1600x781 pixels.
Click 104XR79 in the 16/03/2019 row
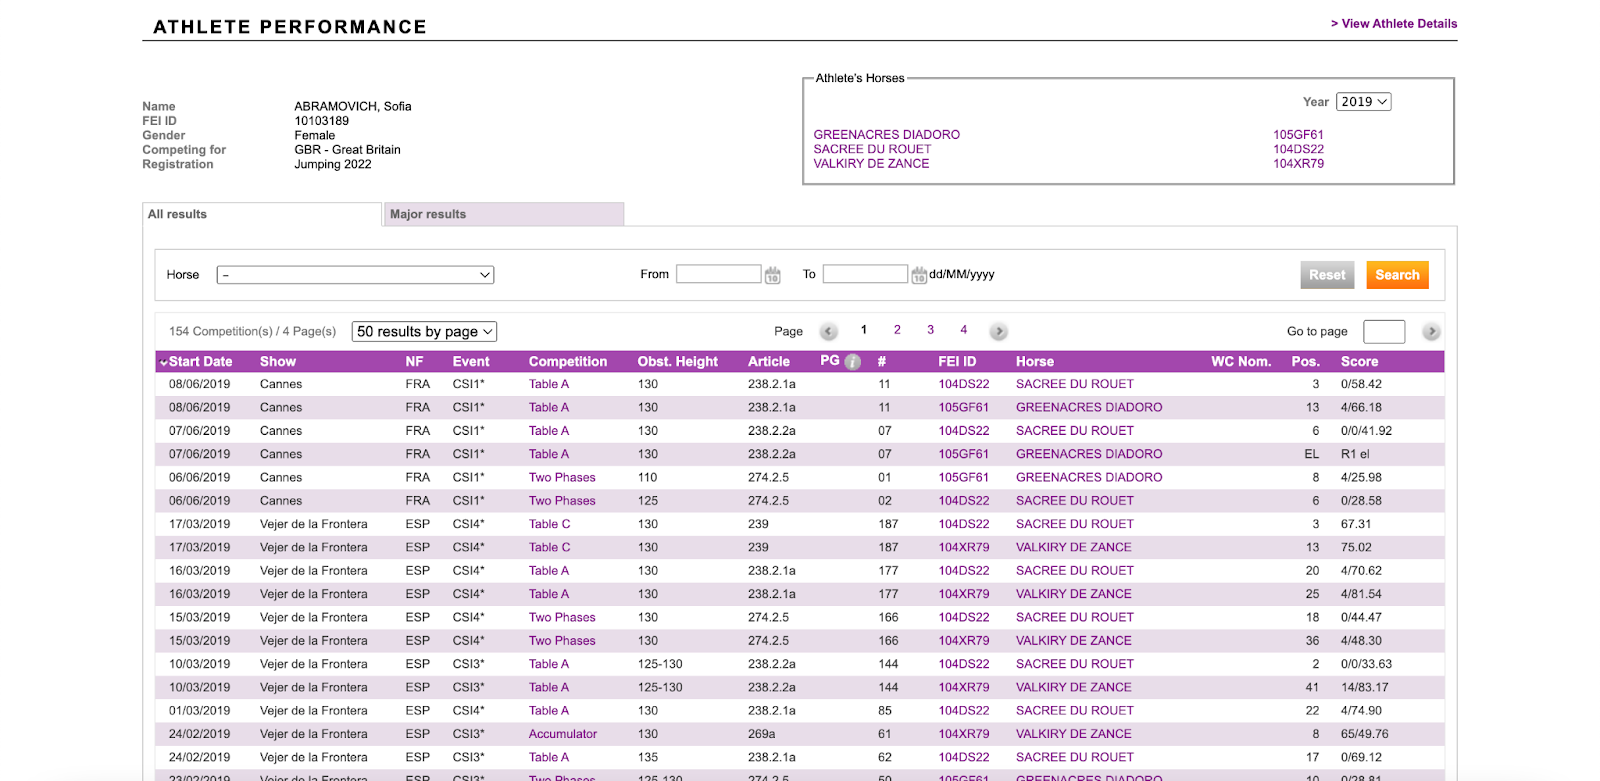point(964,594)
